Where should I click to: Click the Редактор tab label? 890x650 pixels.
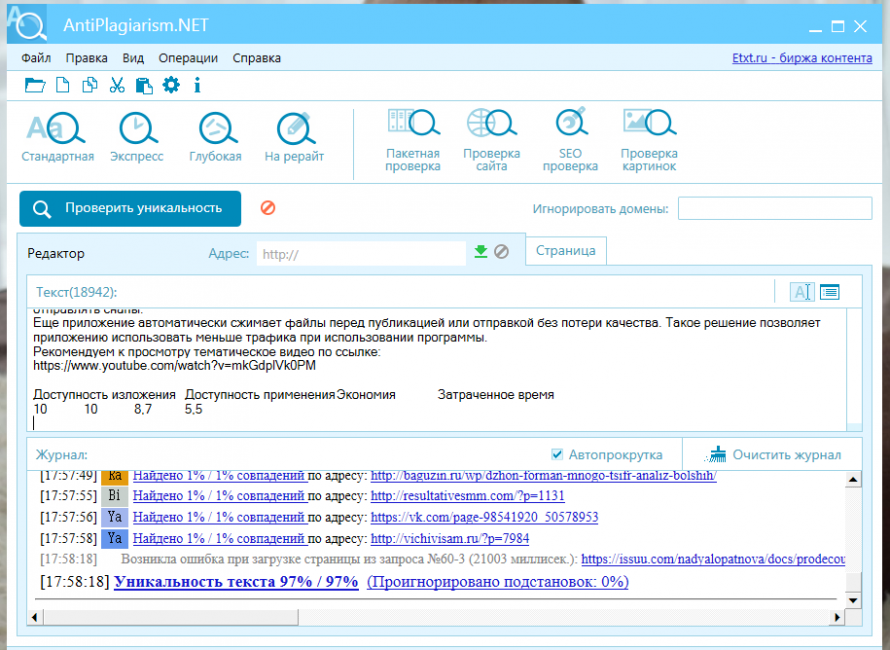[56, 253]
